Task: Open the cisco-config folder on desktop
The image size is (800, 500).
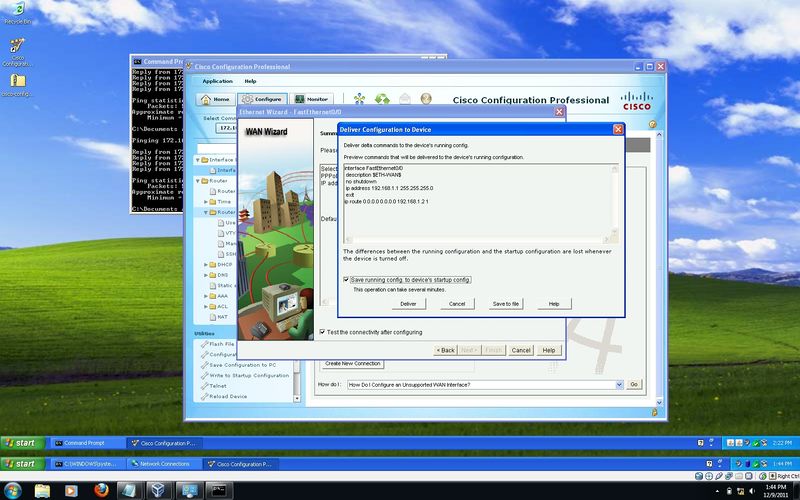Action: [x=17, y=85]
